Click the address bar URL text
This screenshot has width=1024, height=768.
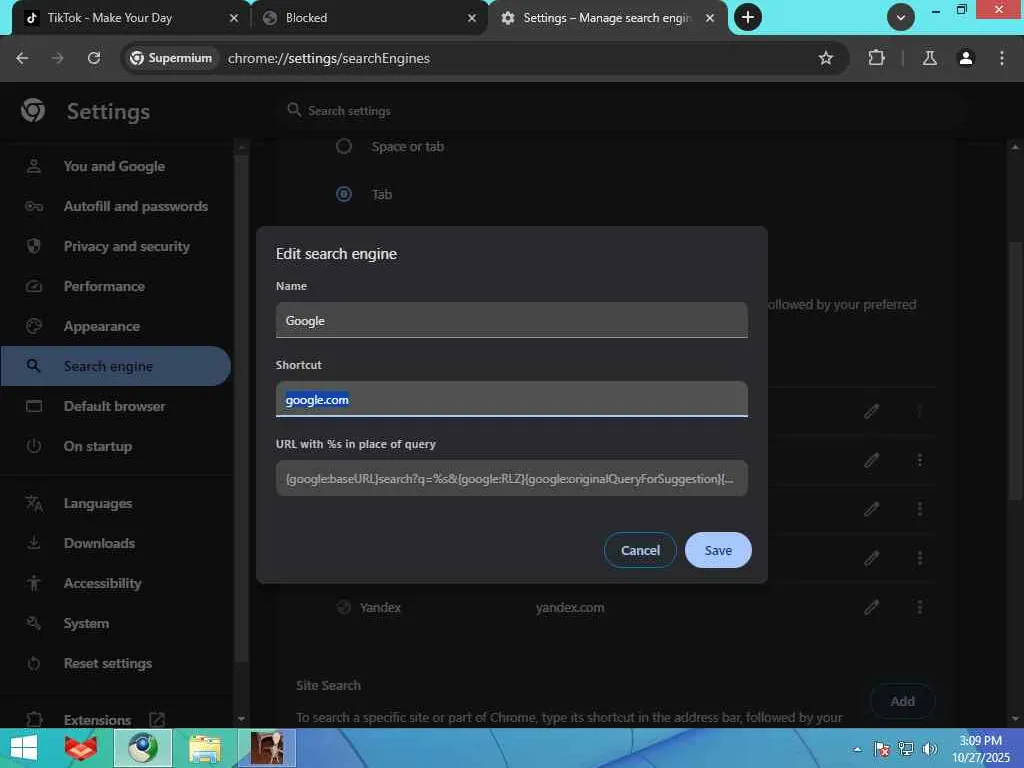click(328, 58)
